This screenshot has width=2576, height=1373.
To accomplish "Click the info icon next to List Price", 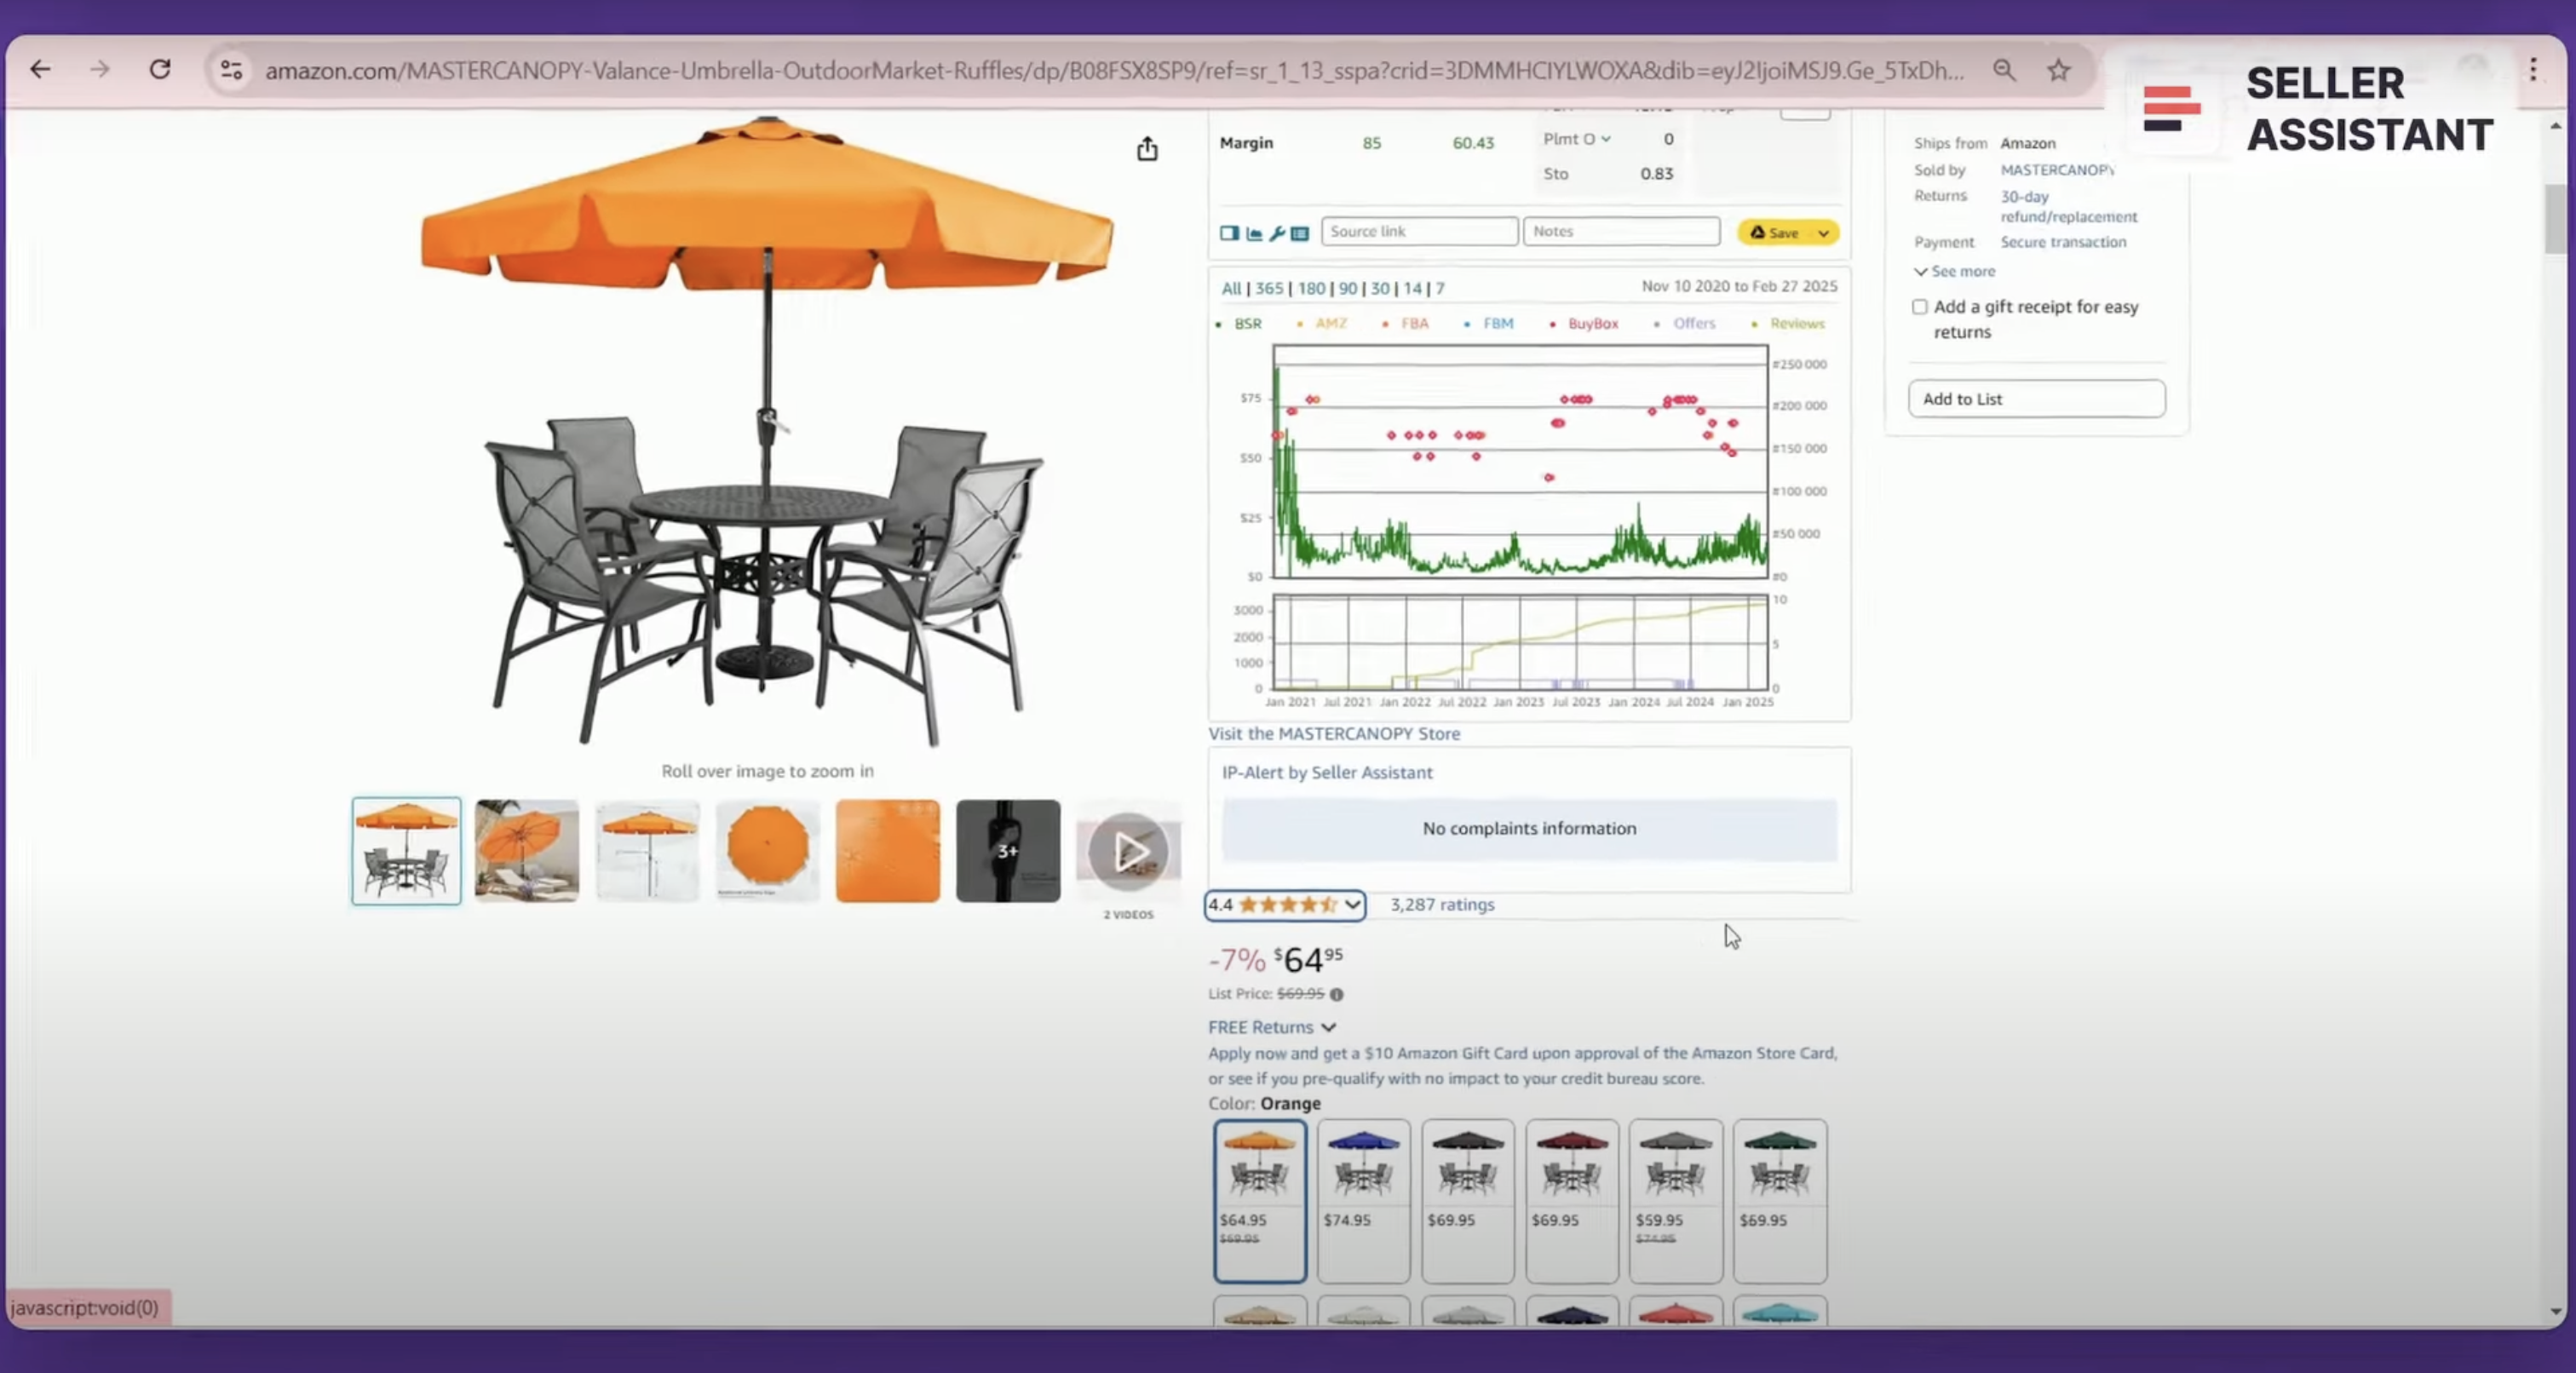I will coord(1337,994).
